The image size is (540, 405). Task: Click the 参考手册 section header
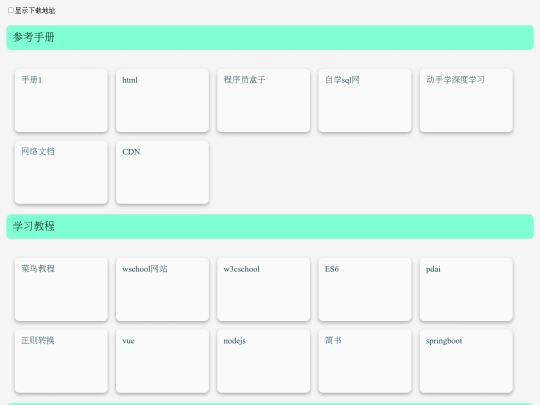pos(270,37)
